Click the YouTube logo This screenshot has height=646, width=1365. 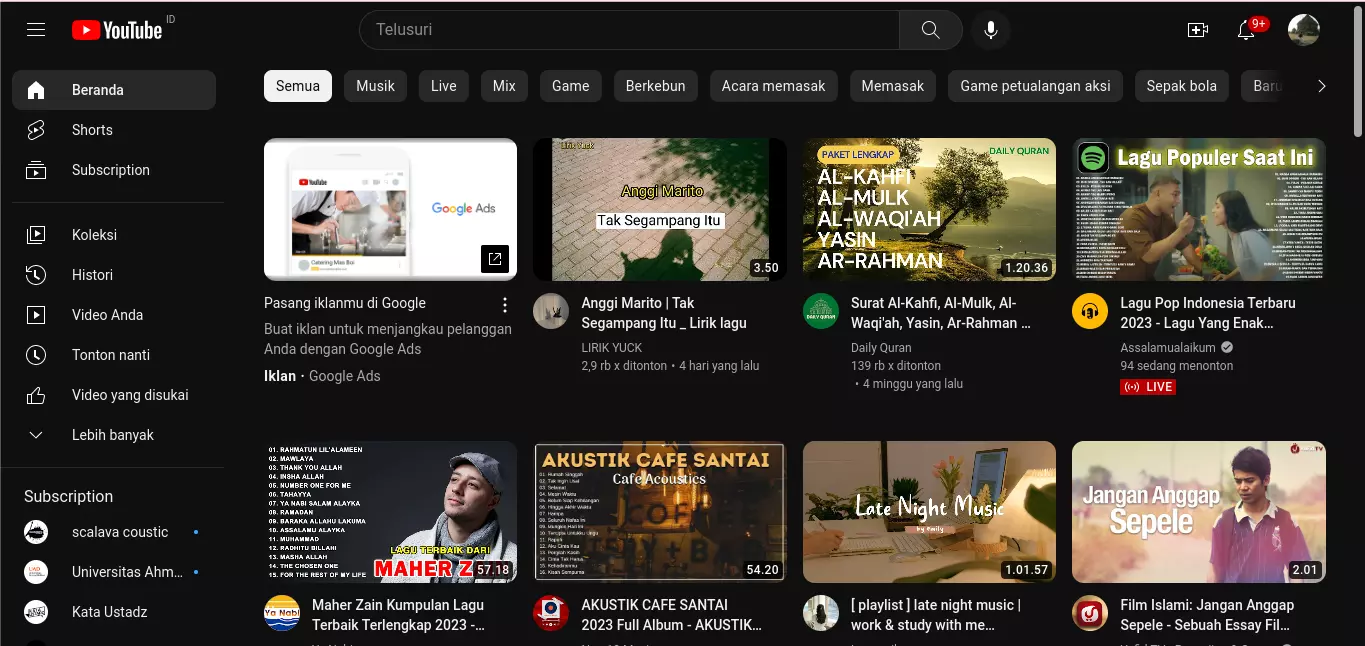click(x=117, y=30)
